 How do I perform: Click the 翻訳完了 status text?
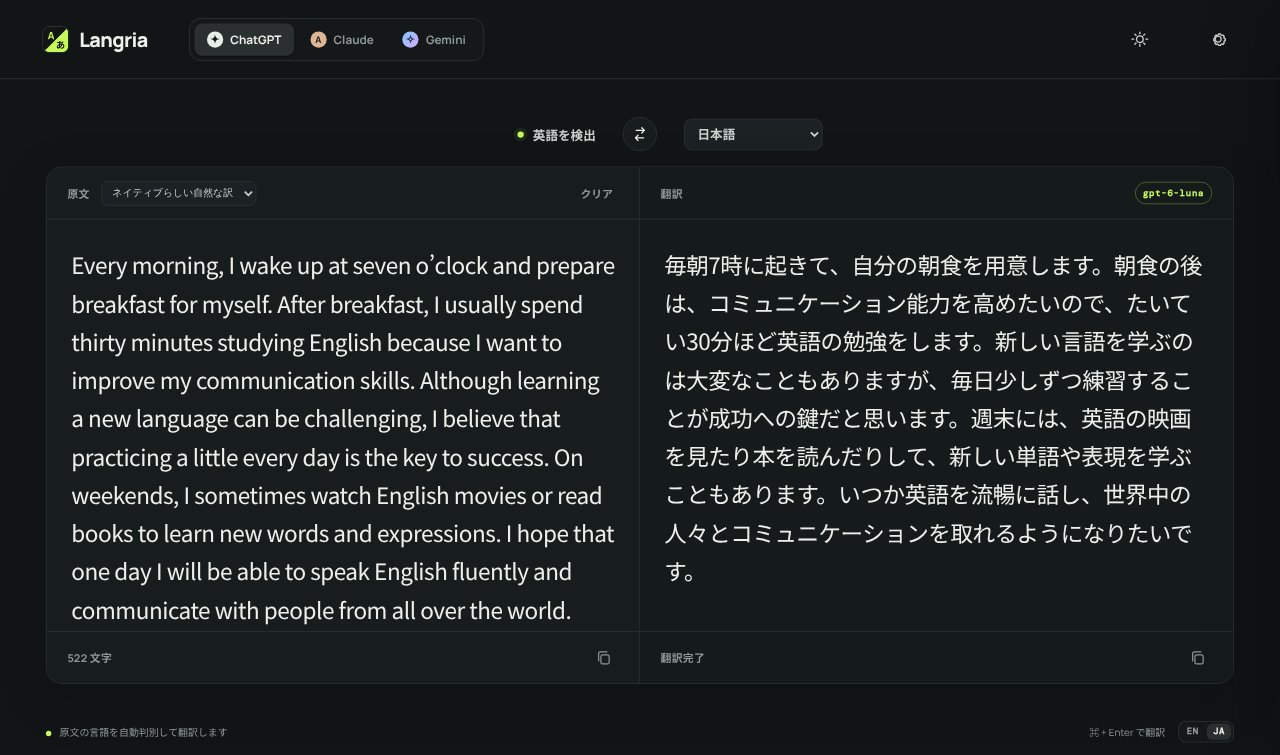[x=683, y=658]
